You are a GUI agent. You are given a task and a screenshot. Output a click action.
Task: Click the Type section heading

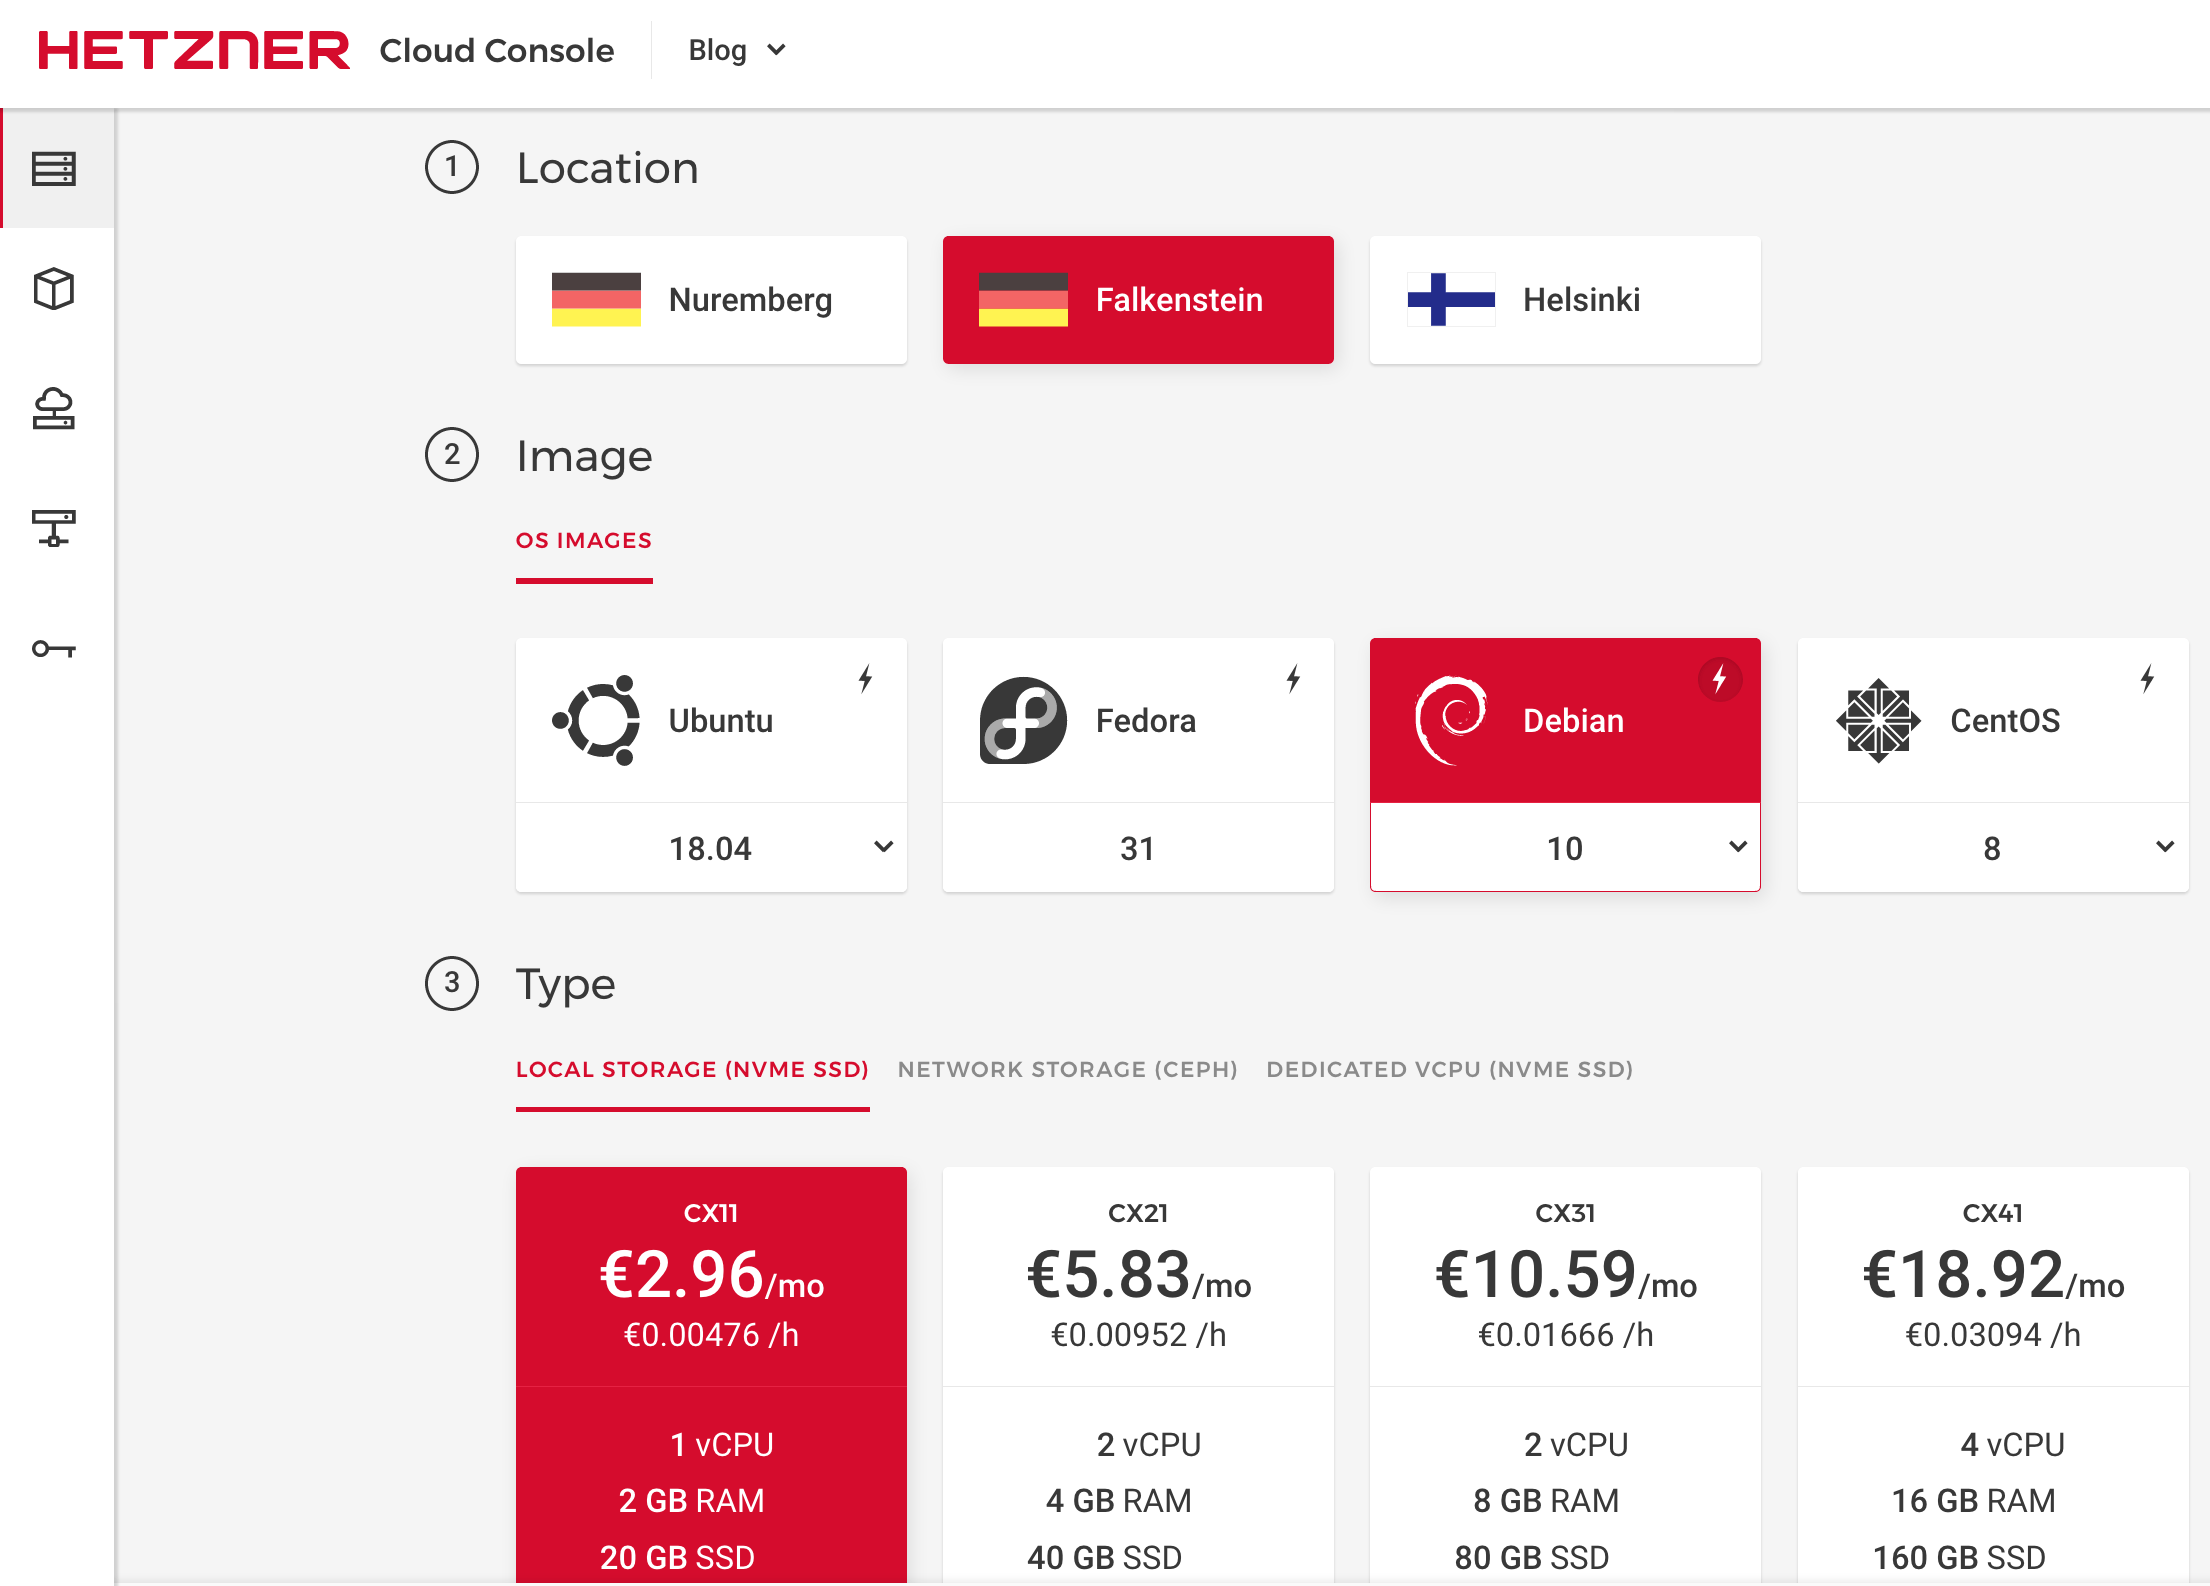point(566,985)
